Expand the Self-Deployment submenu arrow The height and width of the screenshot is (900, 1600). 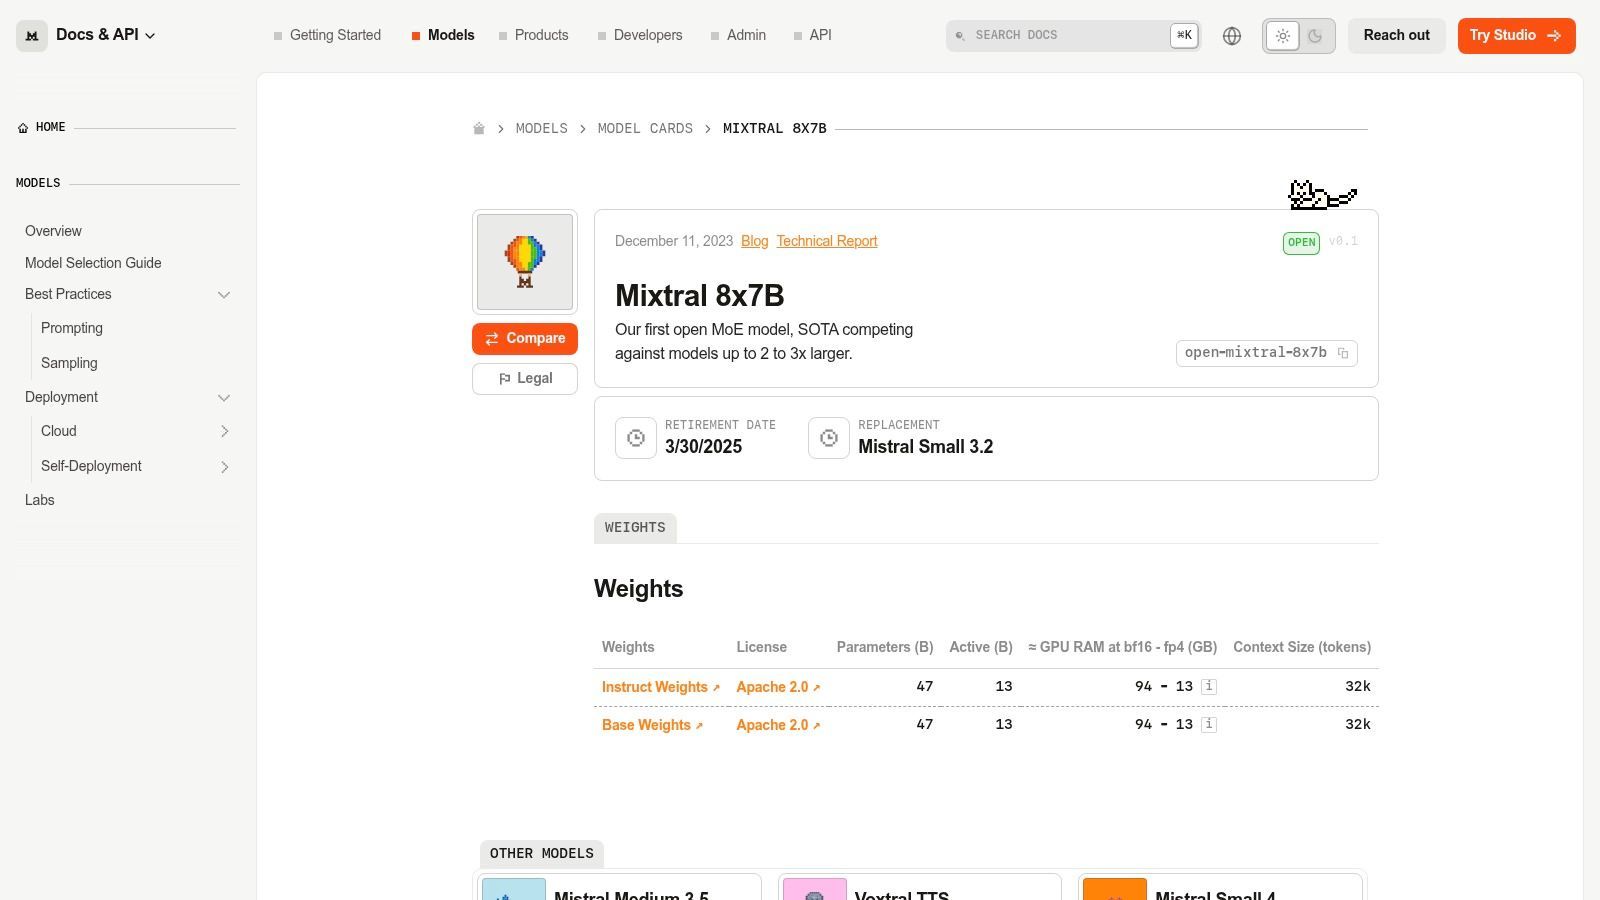[224, 467]
